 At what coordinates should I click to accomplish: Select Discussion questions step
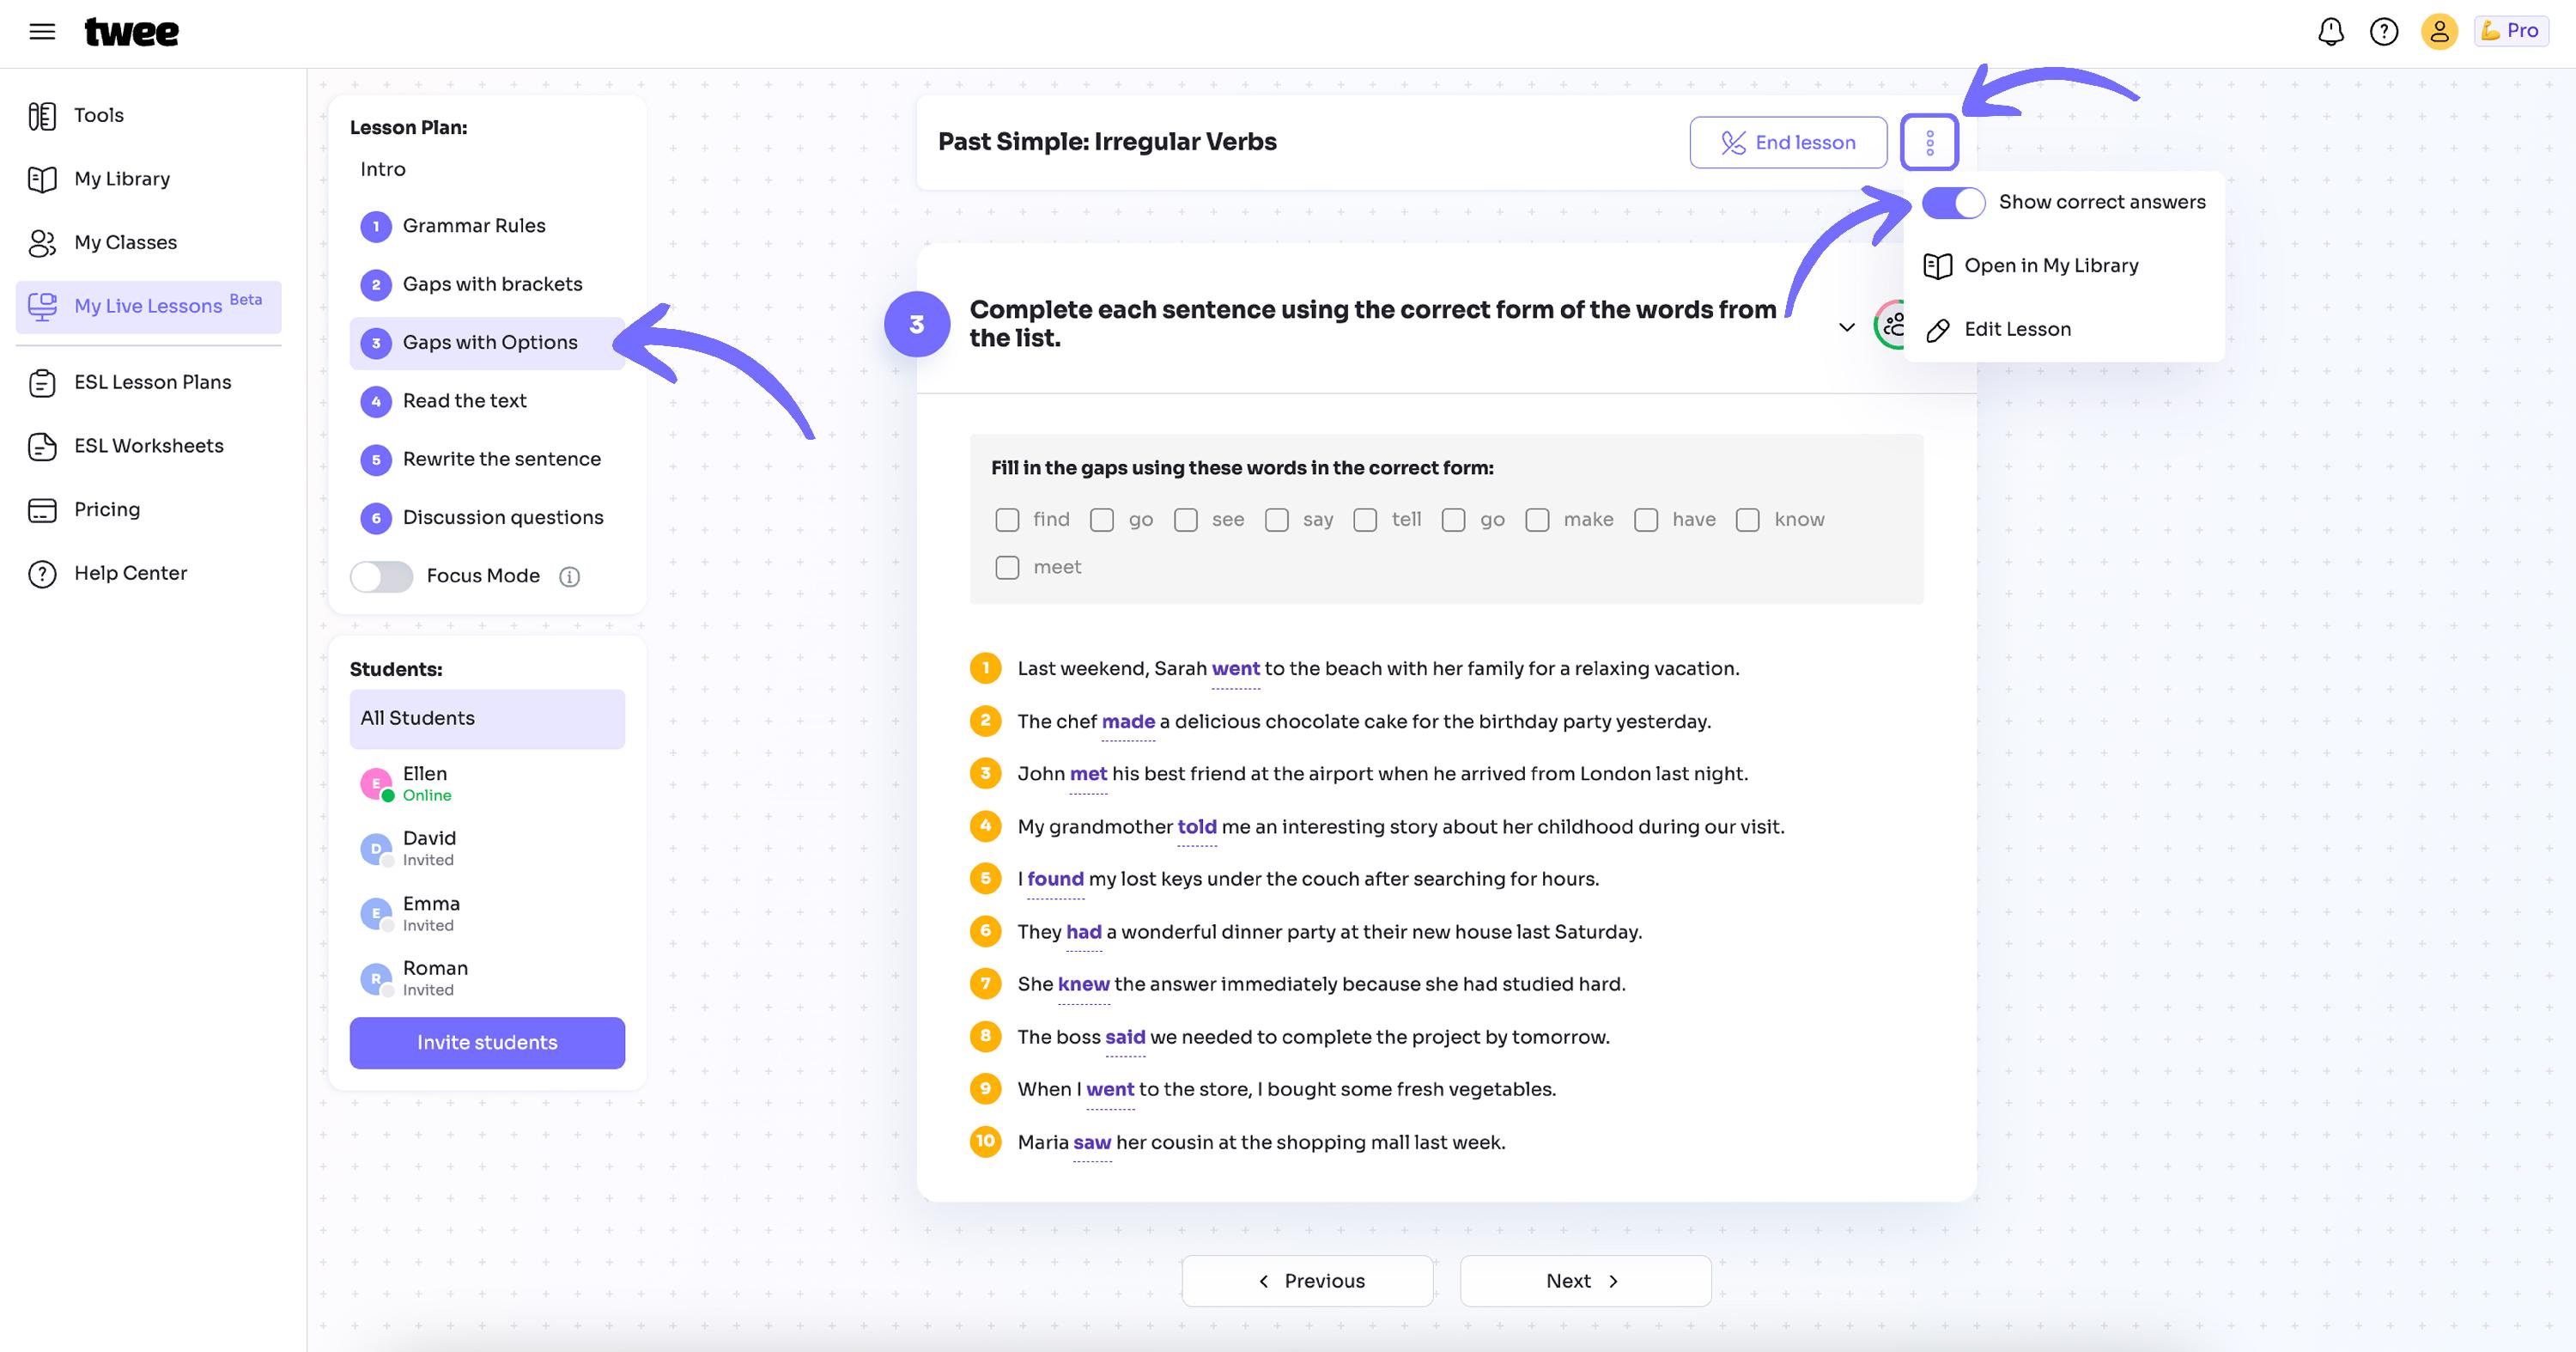point(487,518)
